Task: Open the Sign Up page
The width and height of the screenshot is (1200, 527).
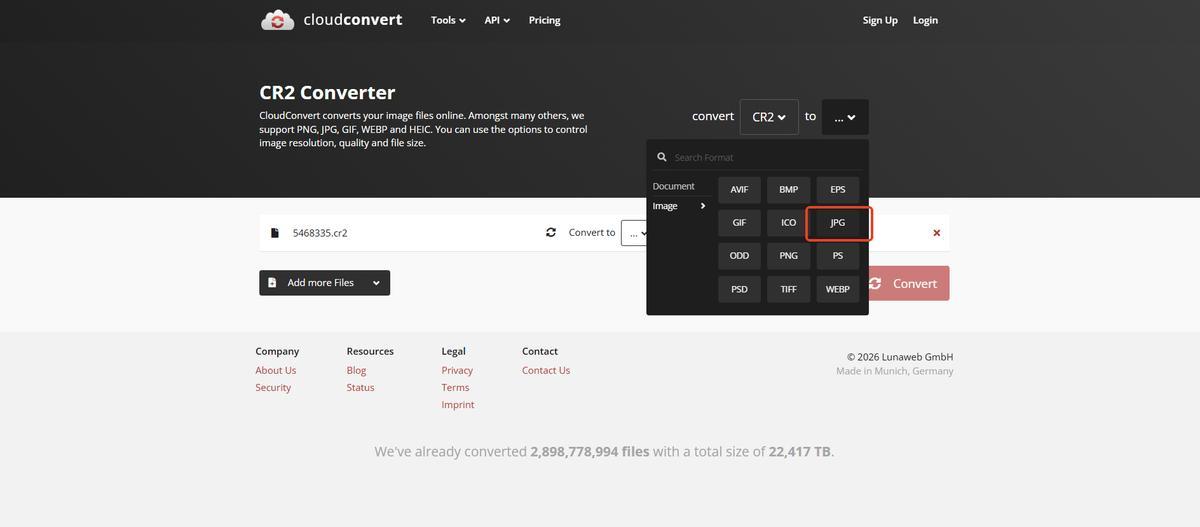Action: pyautogui.click(x=880, y=20)
